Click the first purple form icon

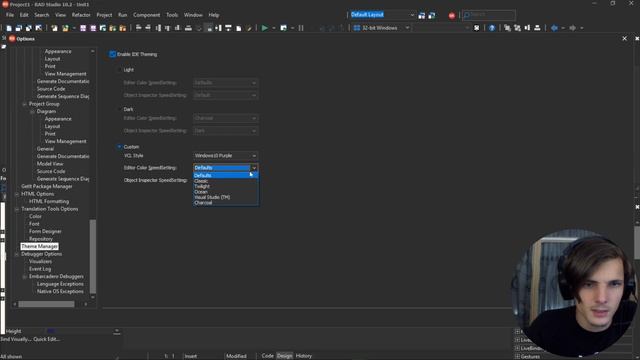click(83, 28)
